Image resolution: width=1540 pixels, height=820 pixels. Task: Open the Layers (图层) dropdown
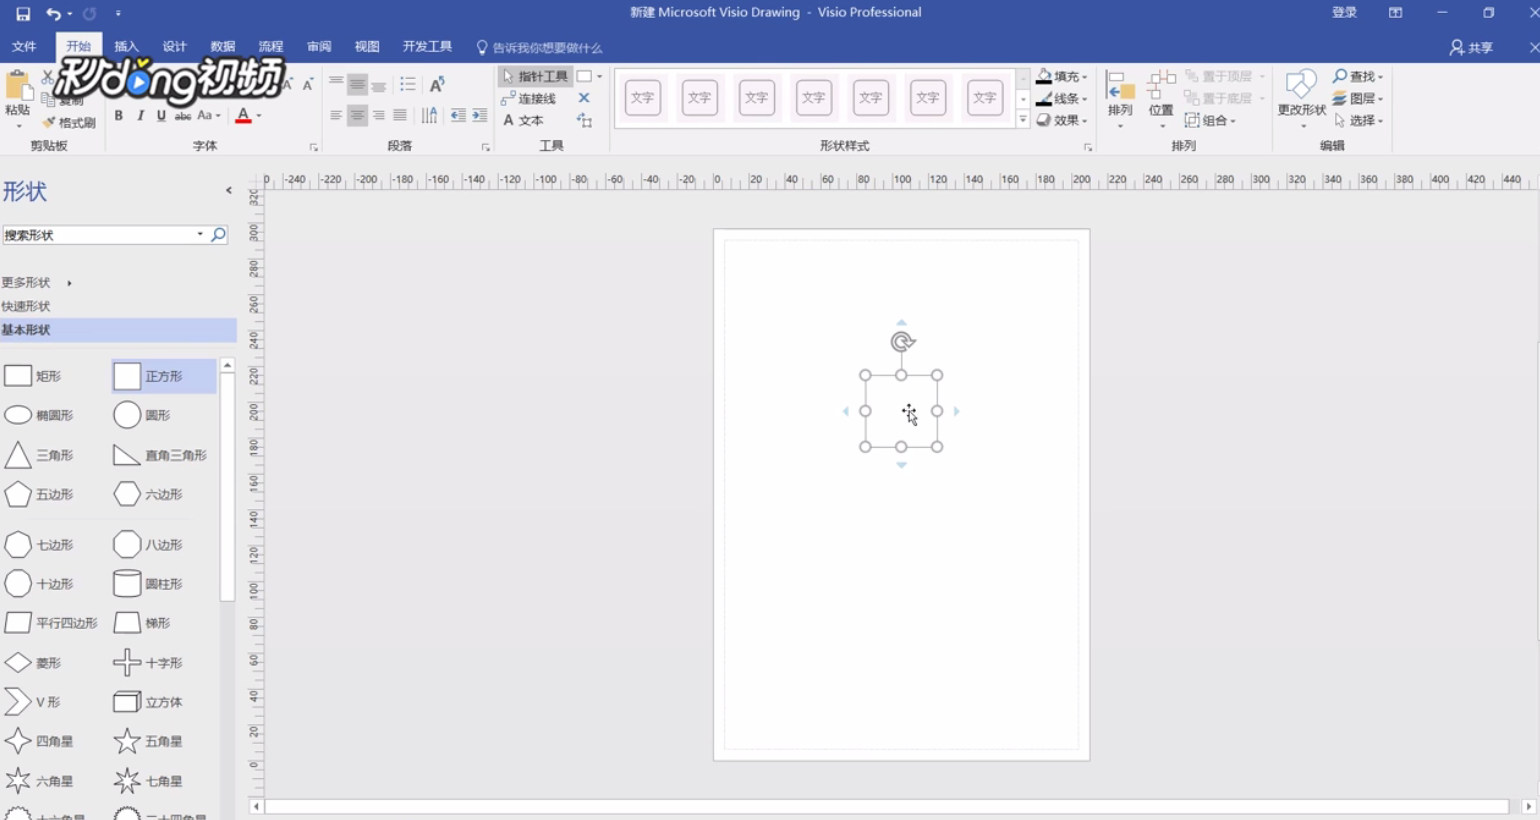pos(1358,98)
